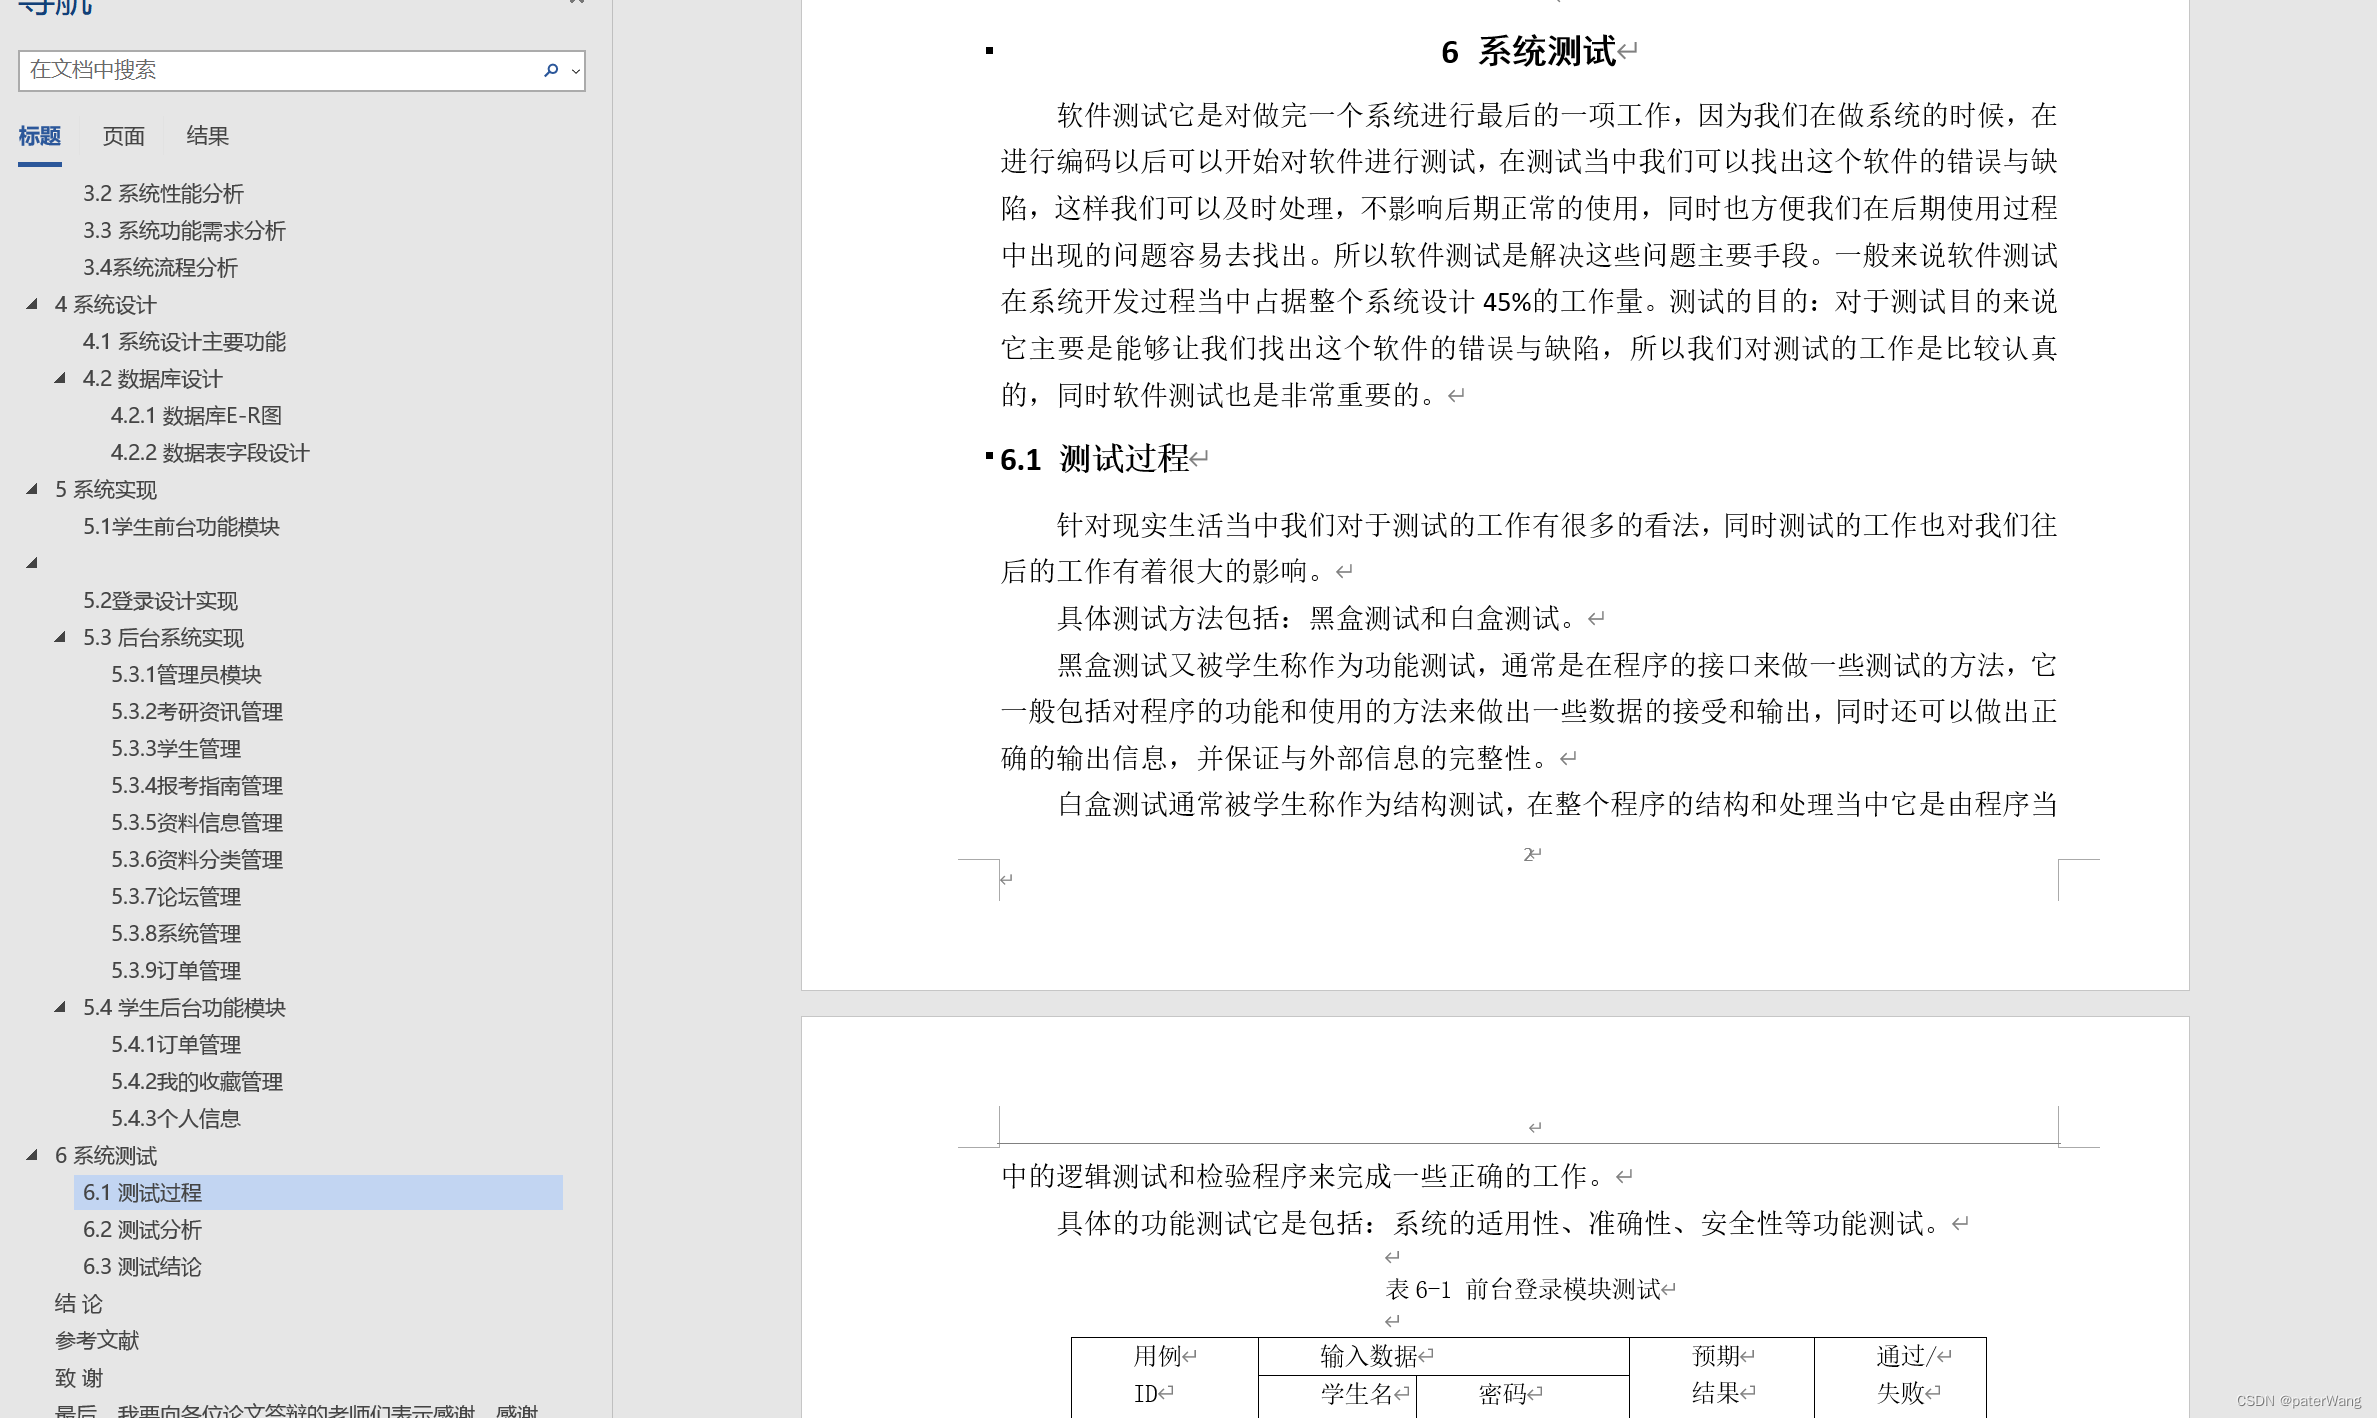Collapse the 5.3 后台系统实现 heading
The height and width of the screenshot is (1418, 2377).
(x=60, y=637)
